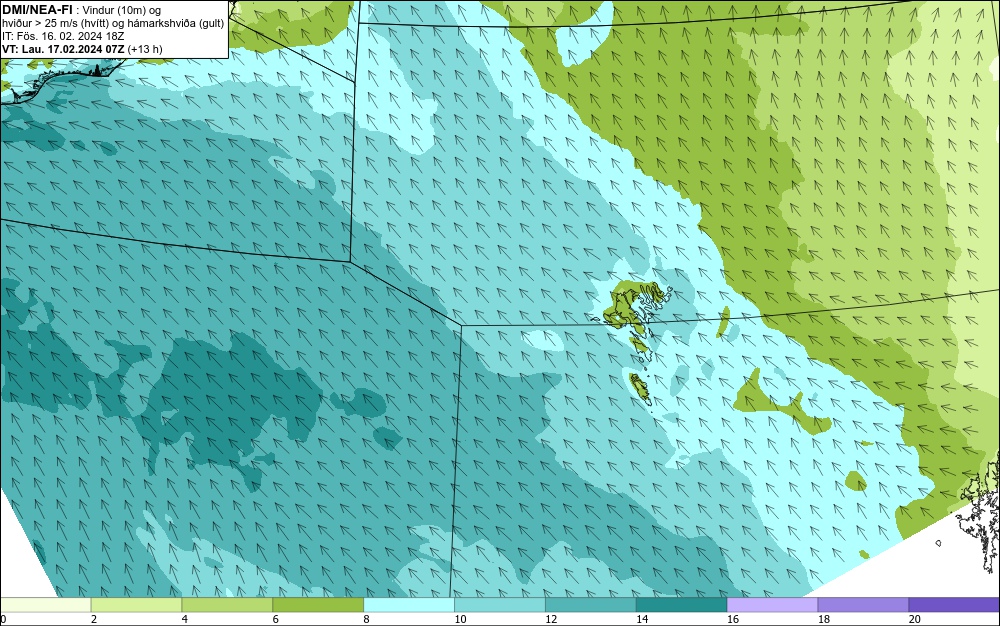
Task: Click the legend label '6'
Action: pyautogui.click(x=276, y=619)
